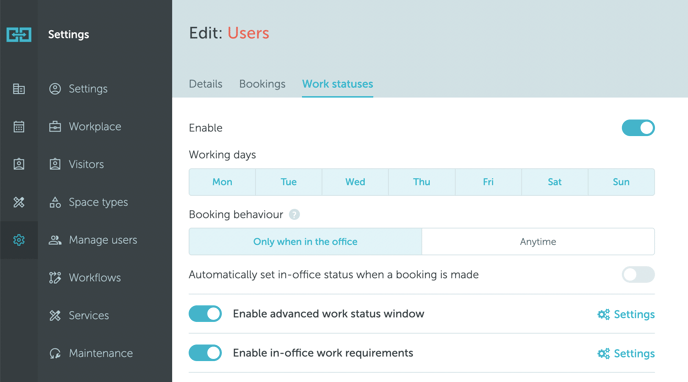688x382 pixels.
Task: Open Booking behaviour help question mark
Action: click(294, 214)
